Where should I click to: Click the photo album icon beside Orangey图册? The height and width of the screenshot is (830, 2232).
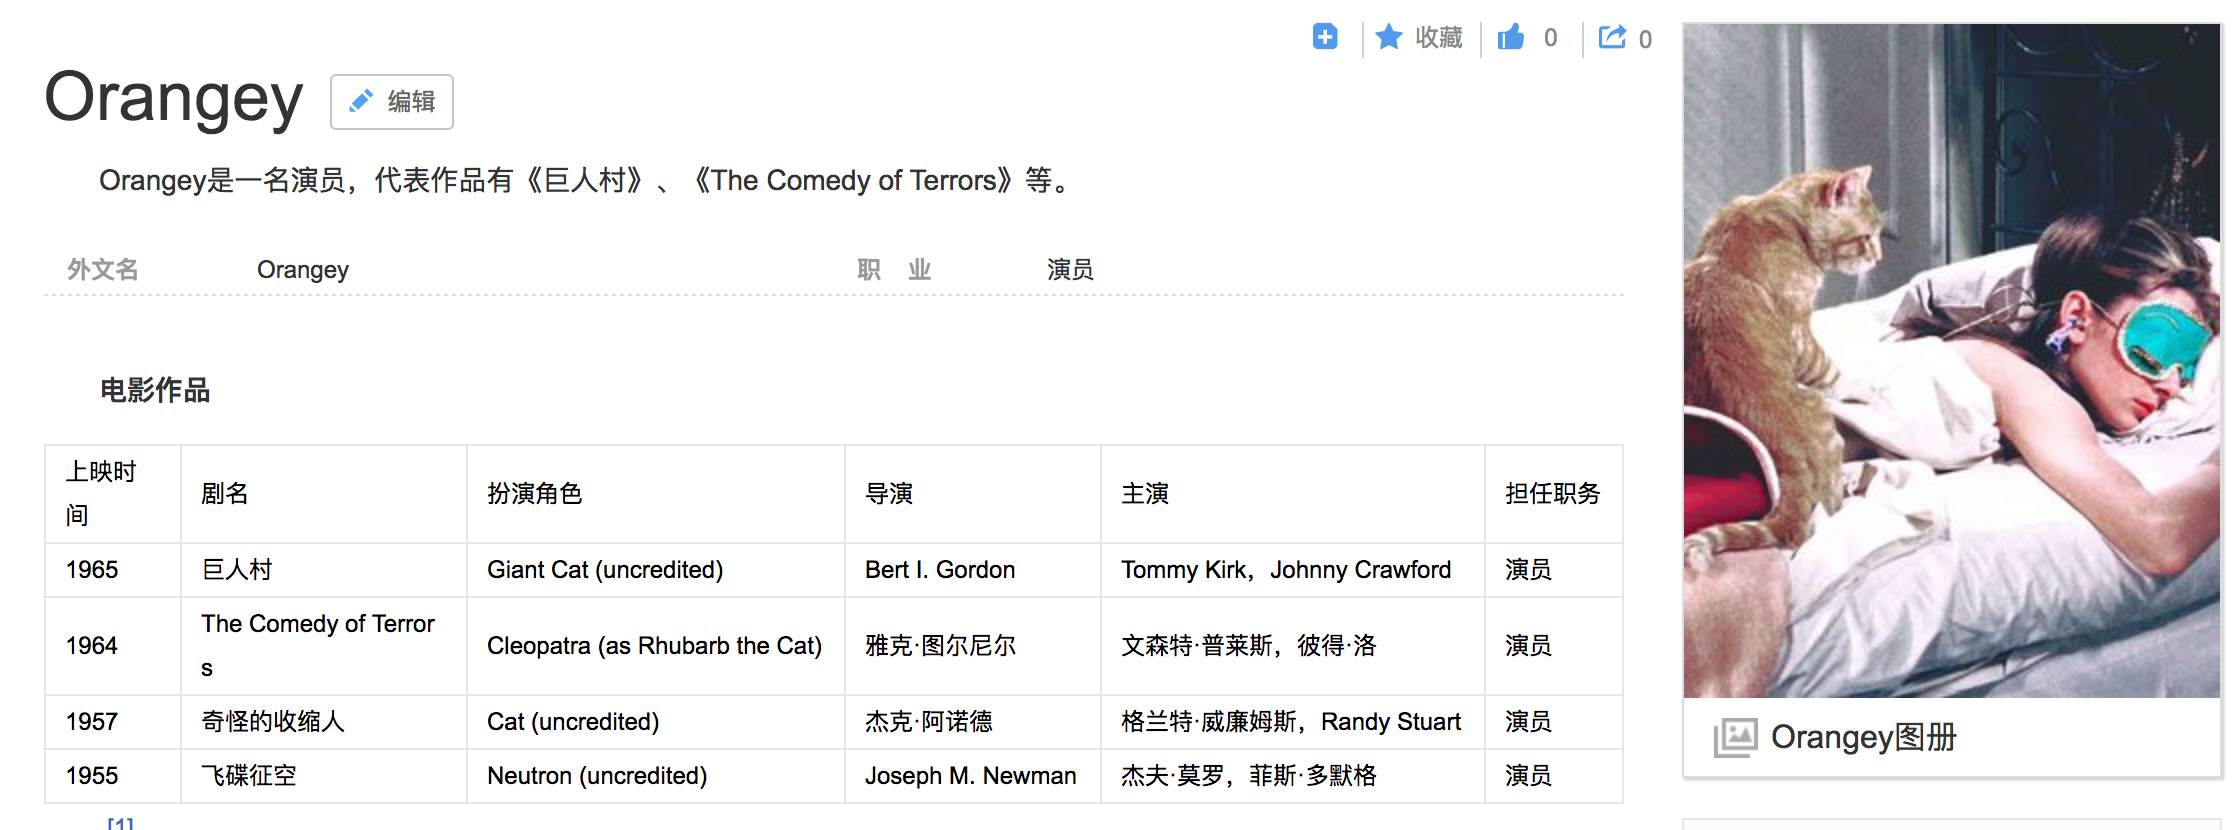(x=1735, y=738)
